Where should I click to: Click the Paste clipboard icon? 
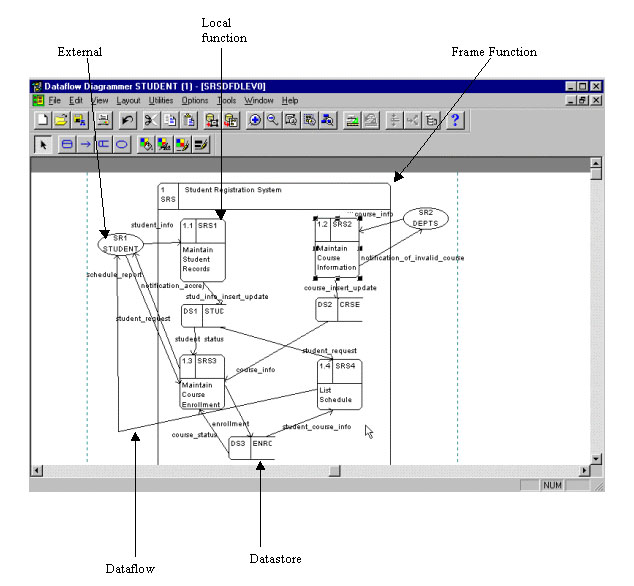tap(189, 120)
